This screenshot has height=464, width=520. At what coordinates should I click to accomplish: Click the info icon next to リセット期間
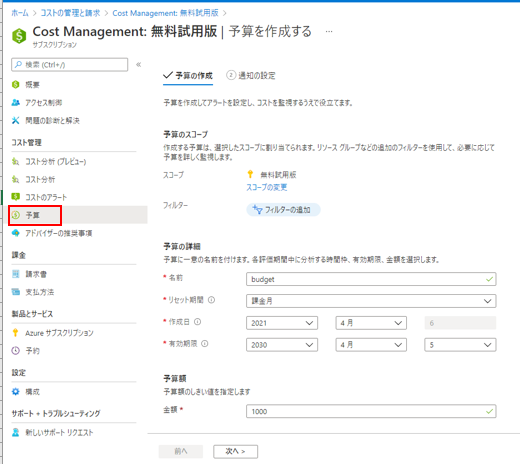[211, 300]
